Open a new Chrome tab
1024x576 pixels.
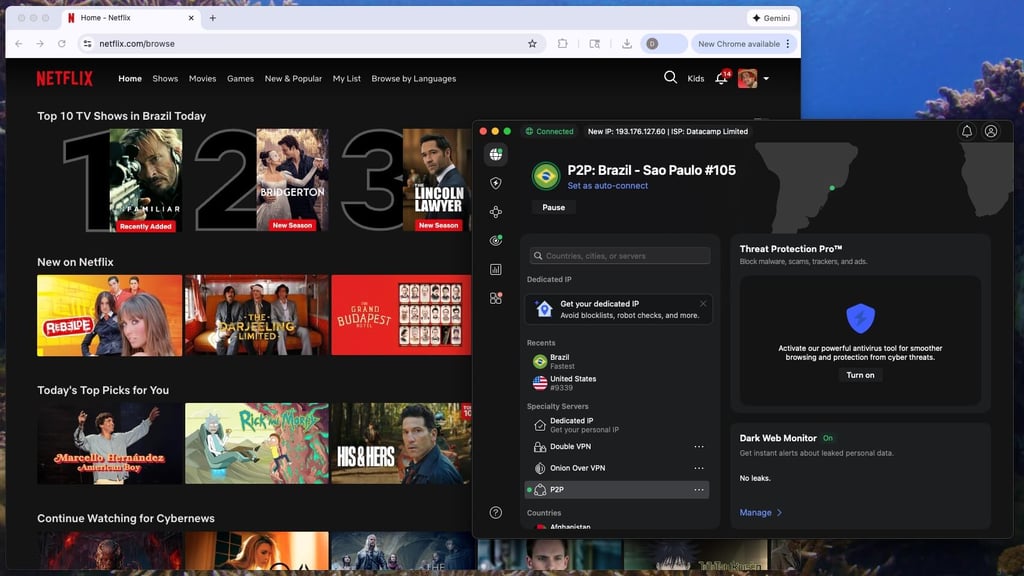(212, 18)
